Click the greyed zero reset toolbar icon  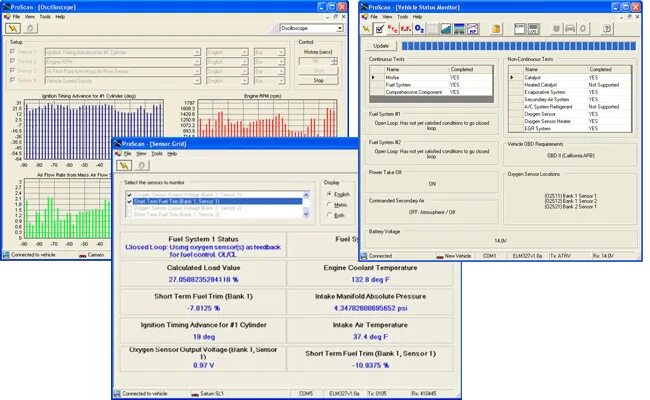tap(583, 29)
